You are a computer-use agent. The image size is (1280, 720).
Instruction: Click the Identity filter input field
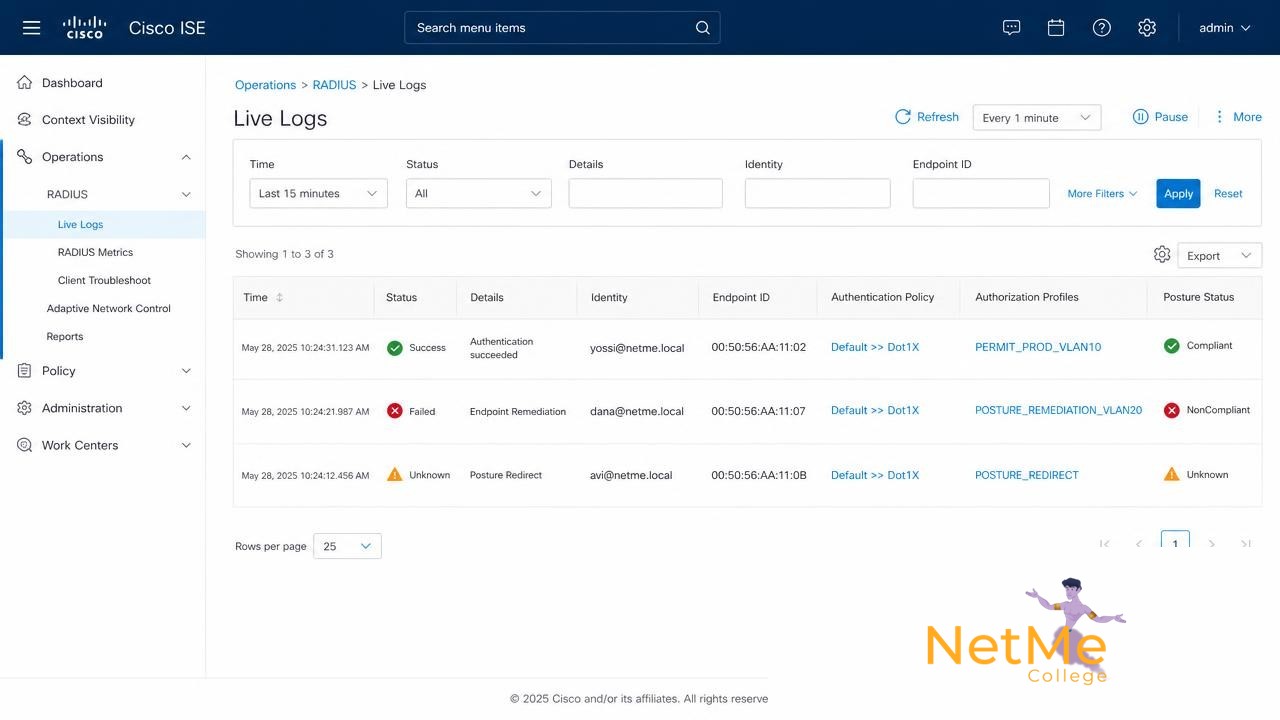817,194
